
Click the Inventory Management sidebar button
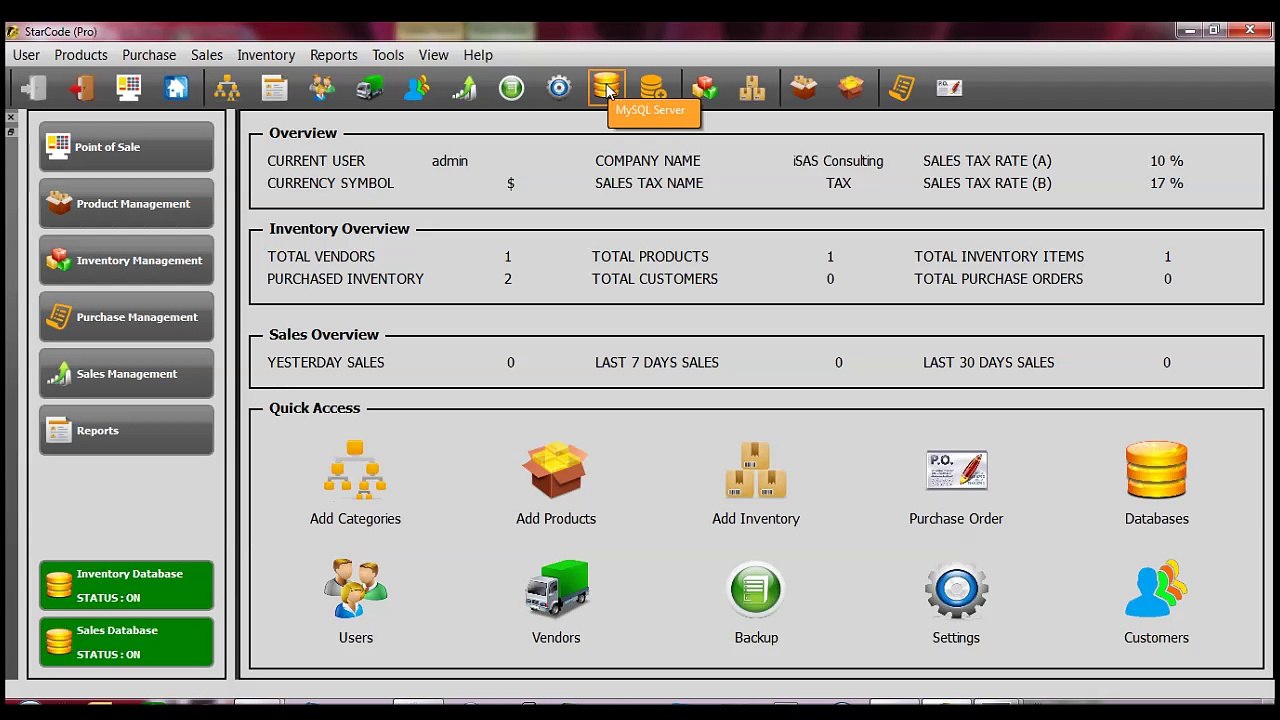[x=126, y=260]
